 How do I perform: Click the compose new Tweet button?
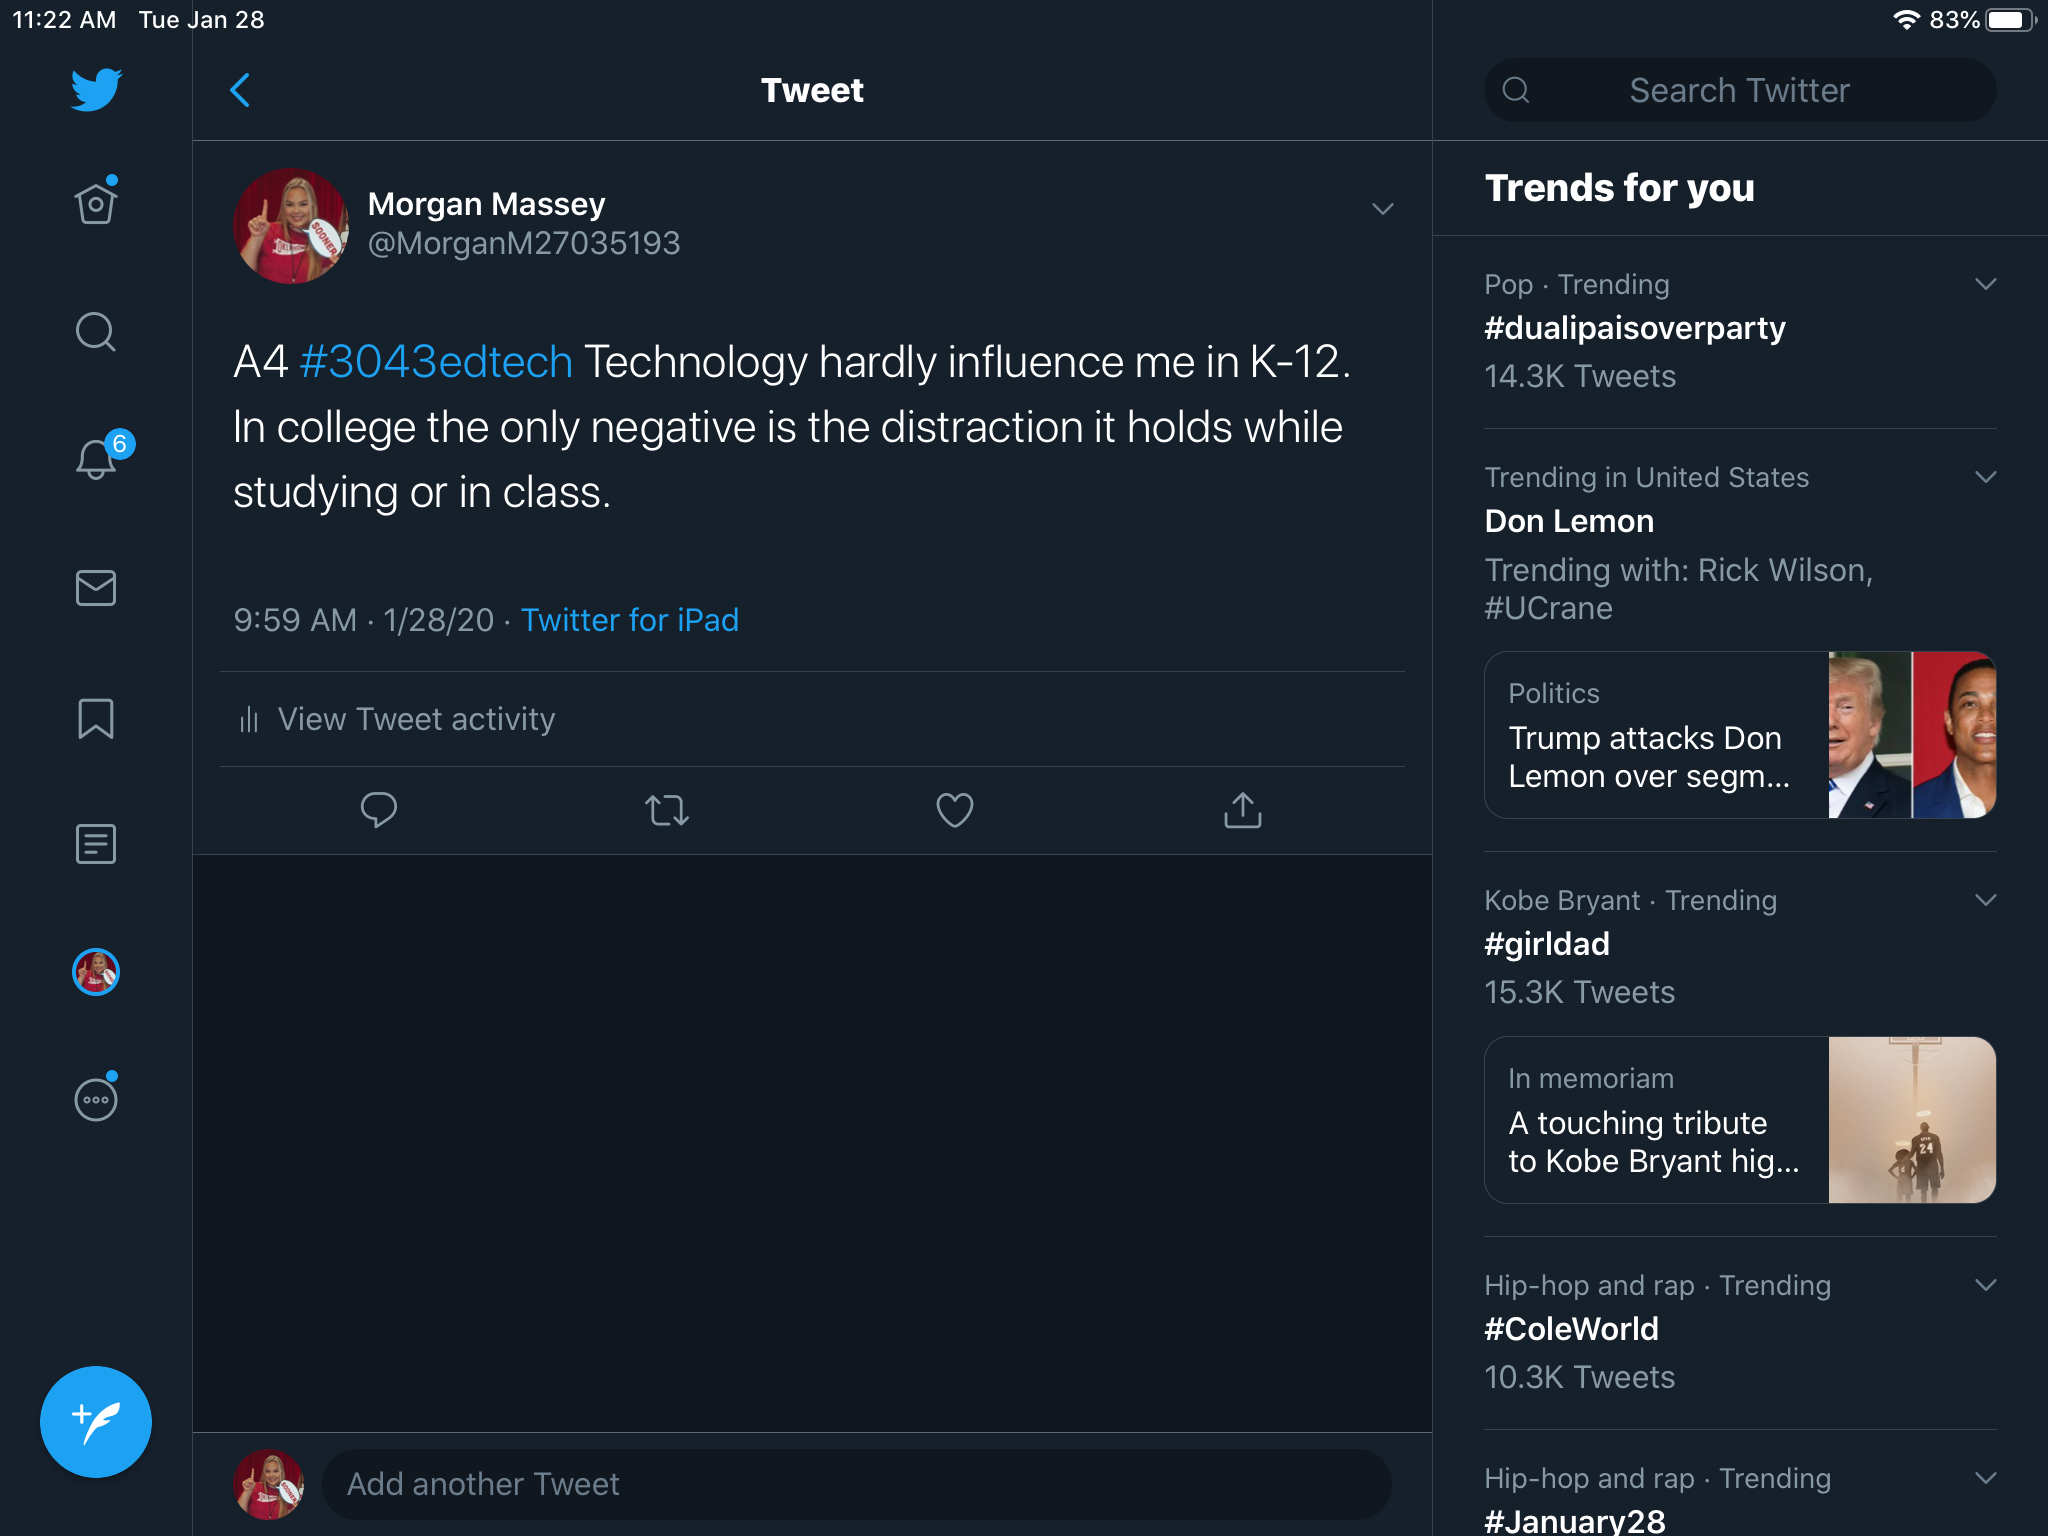click(96, 1421)
